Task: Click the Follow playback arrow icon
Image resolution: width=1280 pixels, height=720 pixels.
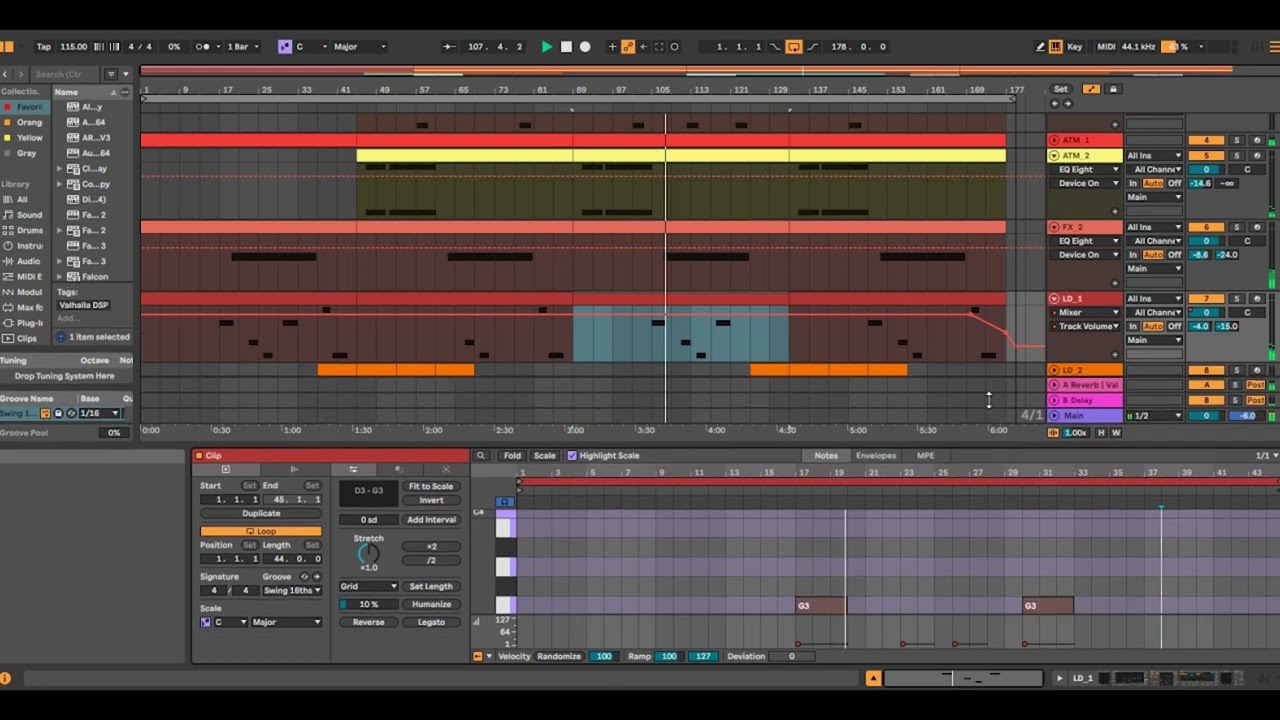Action: (449, 46)
